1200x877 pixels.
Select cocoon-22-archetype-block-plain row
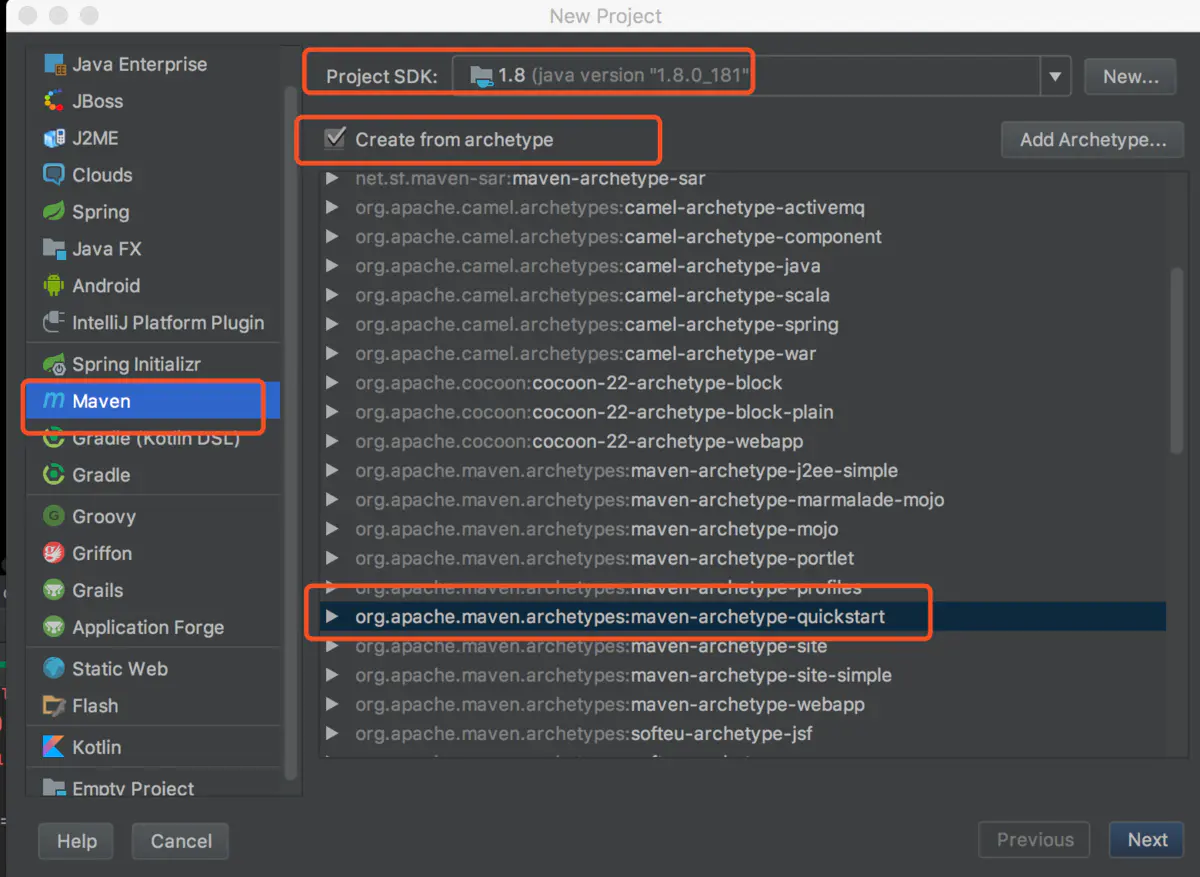point(742,412)
